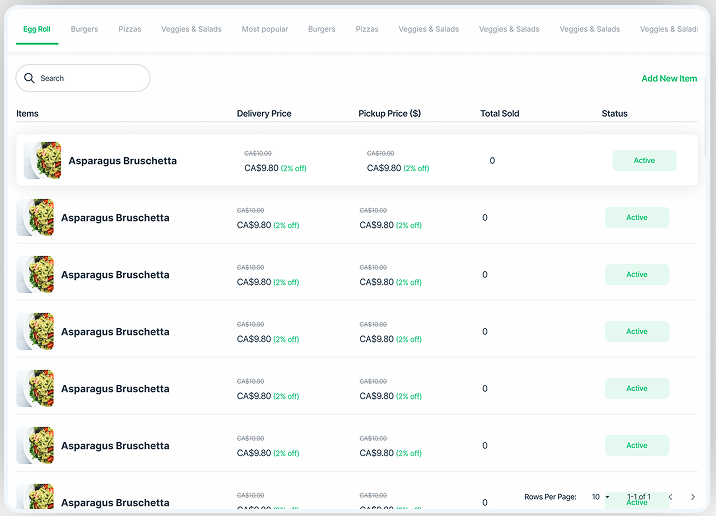Select third row's Asparagus Bruschetta image
The width and height of the screenshot is (716, 516).
point(36,274)
